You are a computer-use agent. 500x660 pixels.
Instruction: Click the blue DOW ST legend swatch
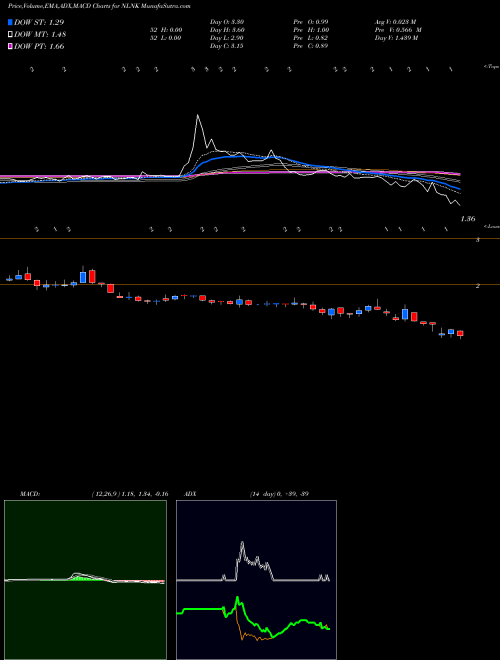point(10,22)
